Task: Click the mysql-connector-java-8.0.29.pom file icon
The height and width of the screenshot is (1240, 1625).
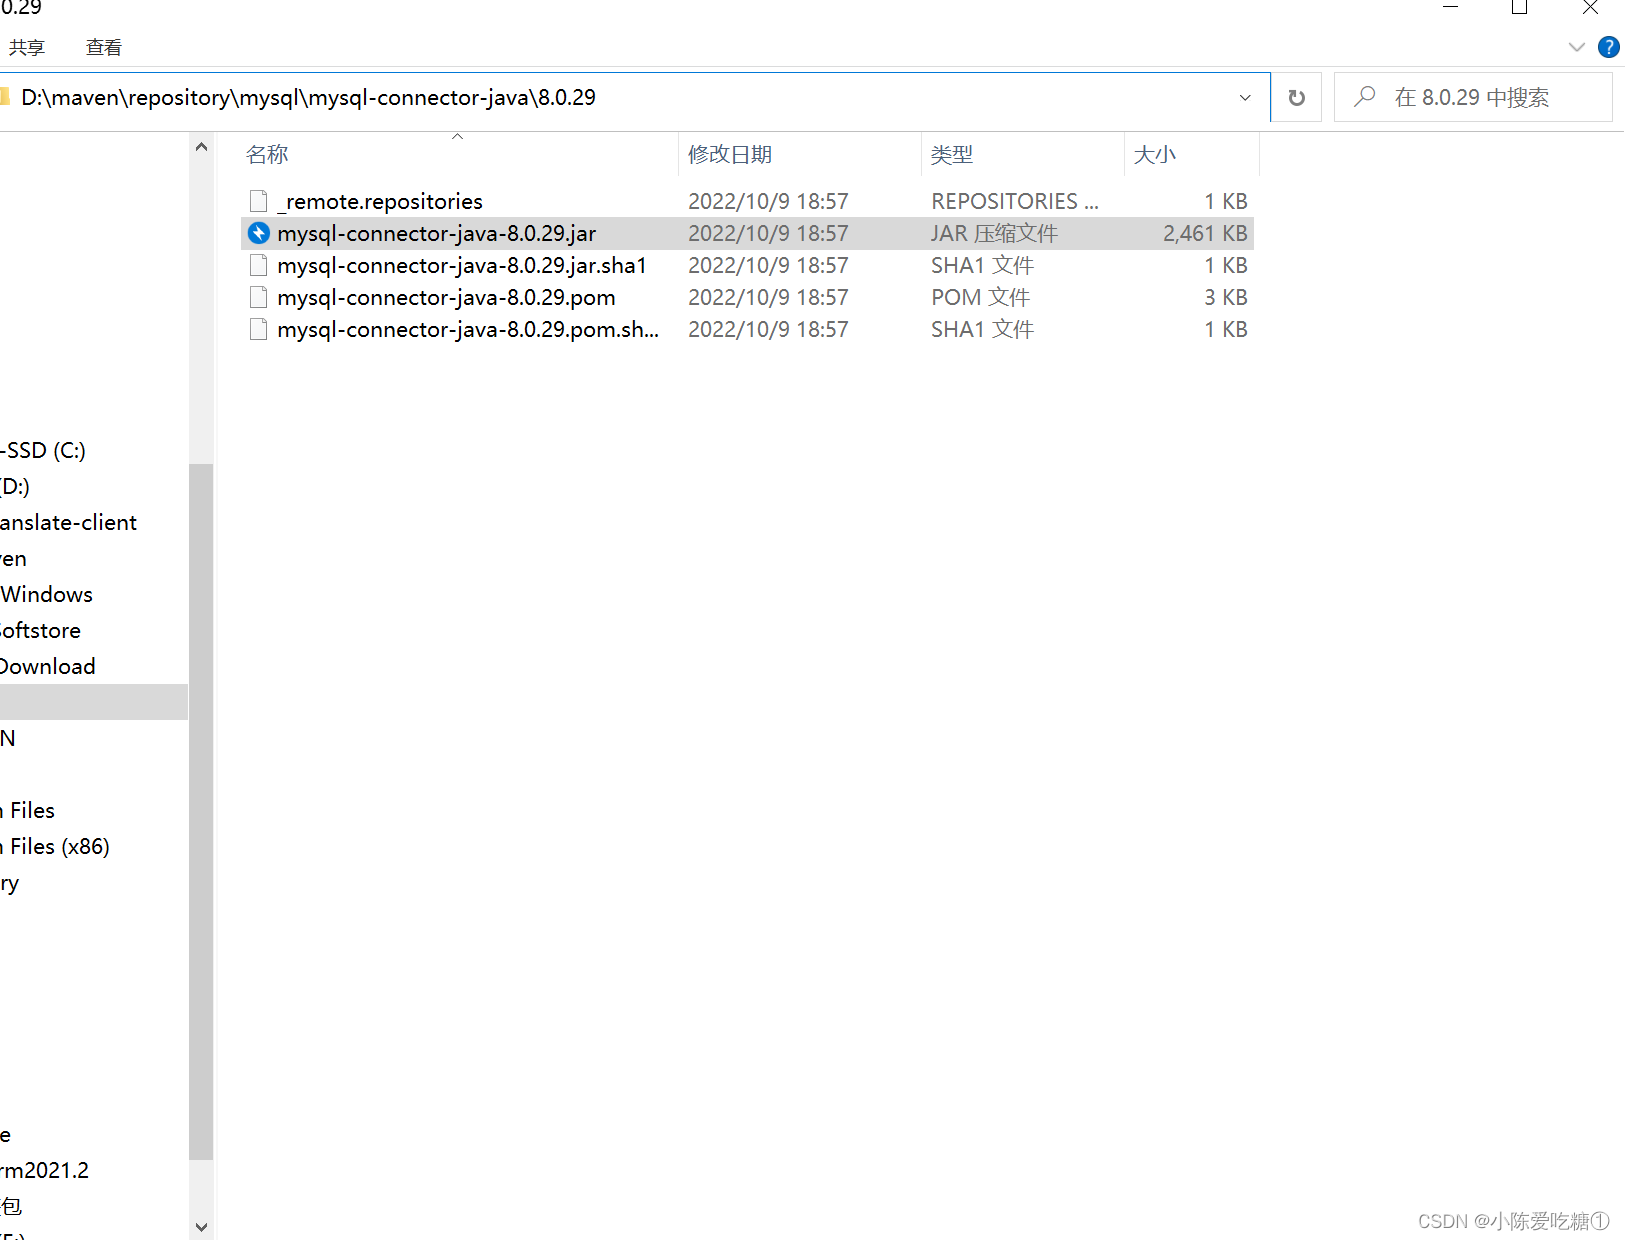Action: (x=259, y=297)
